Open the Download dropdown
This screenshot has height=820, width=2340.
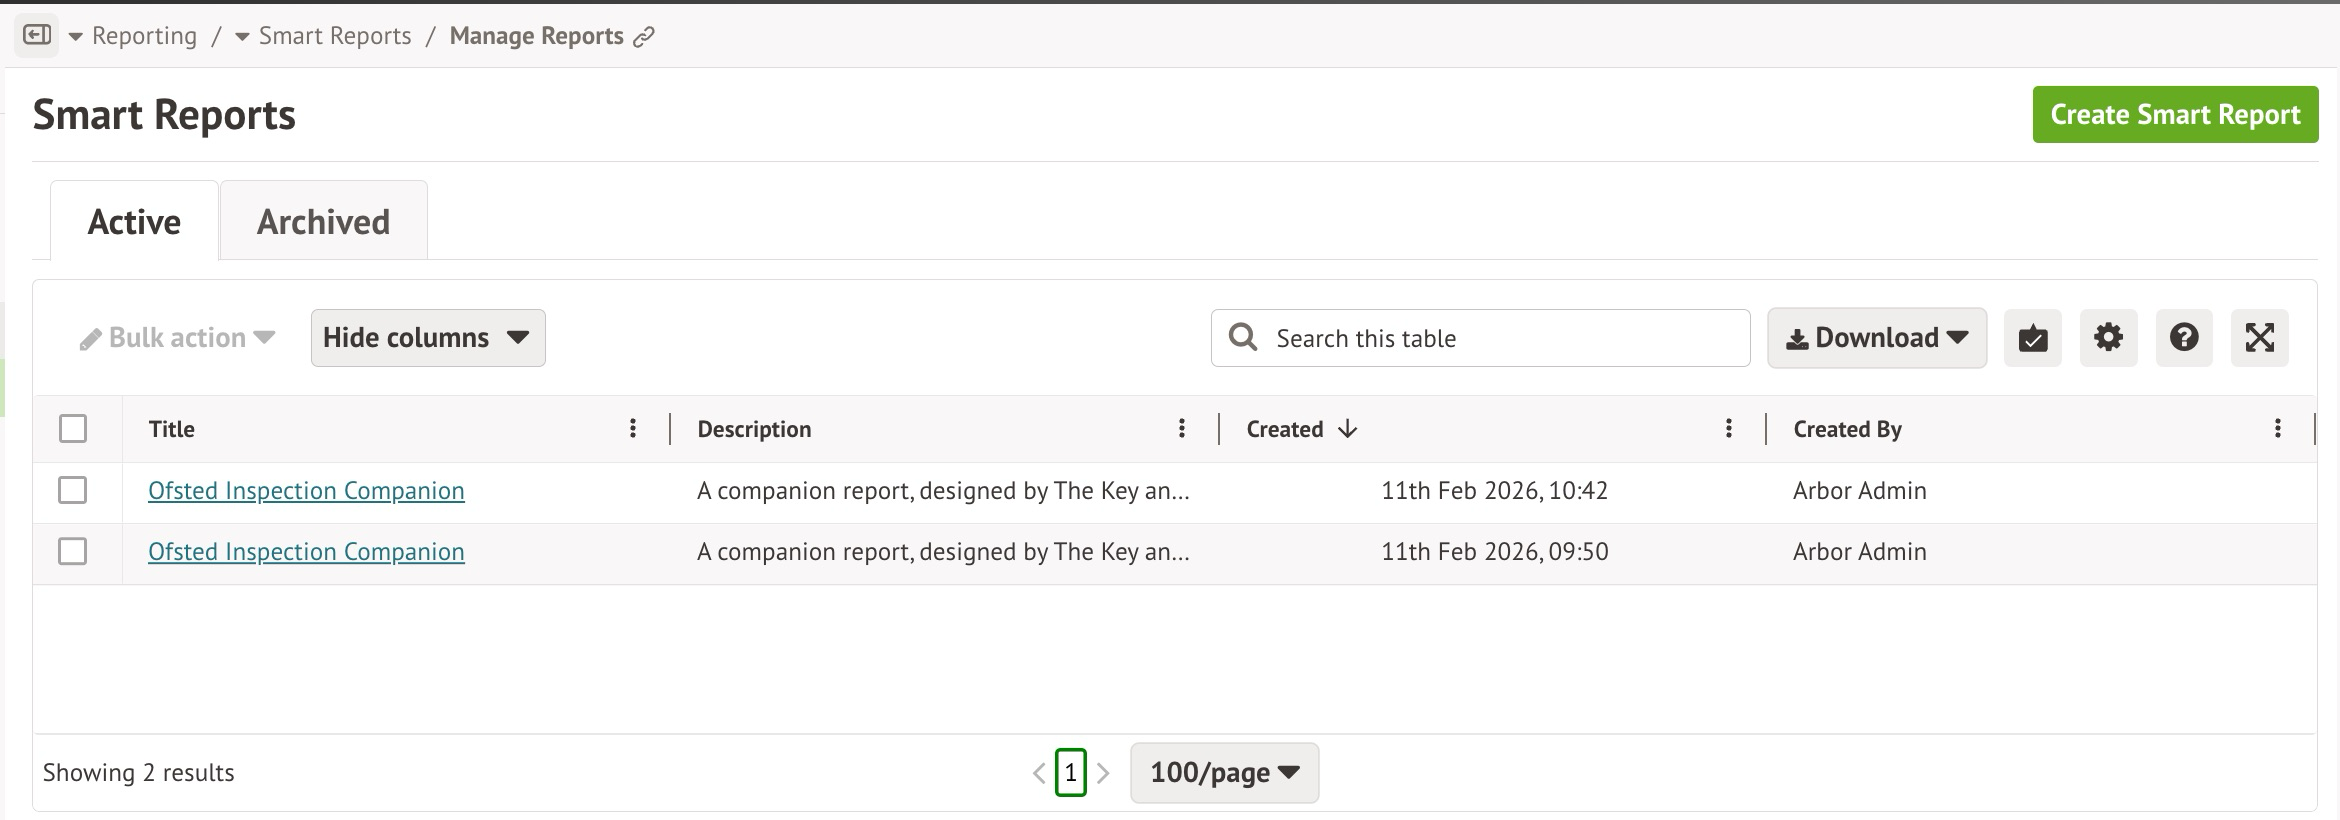1876,338
